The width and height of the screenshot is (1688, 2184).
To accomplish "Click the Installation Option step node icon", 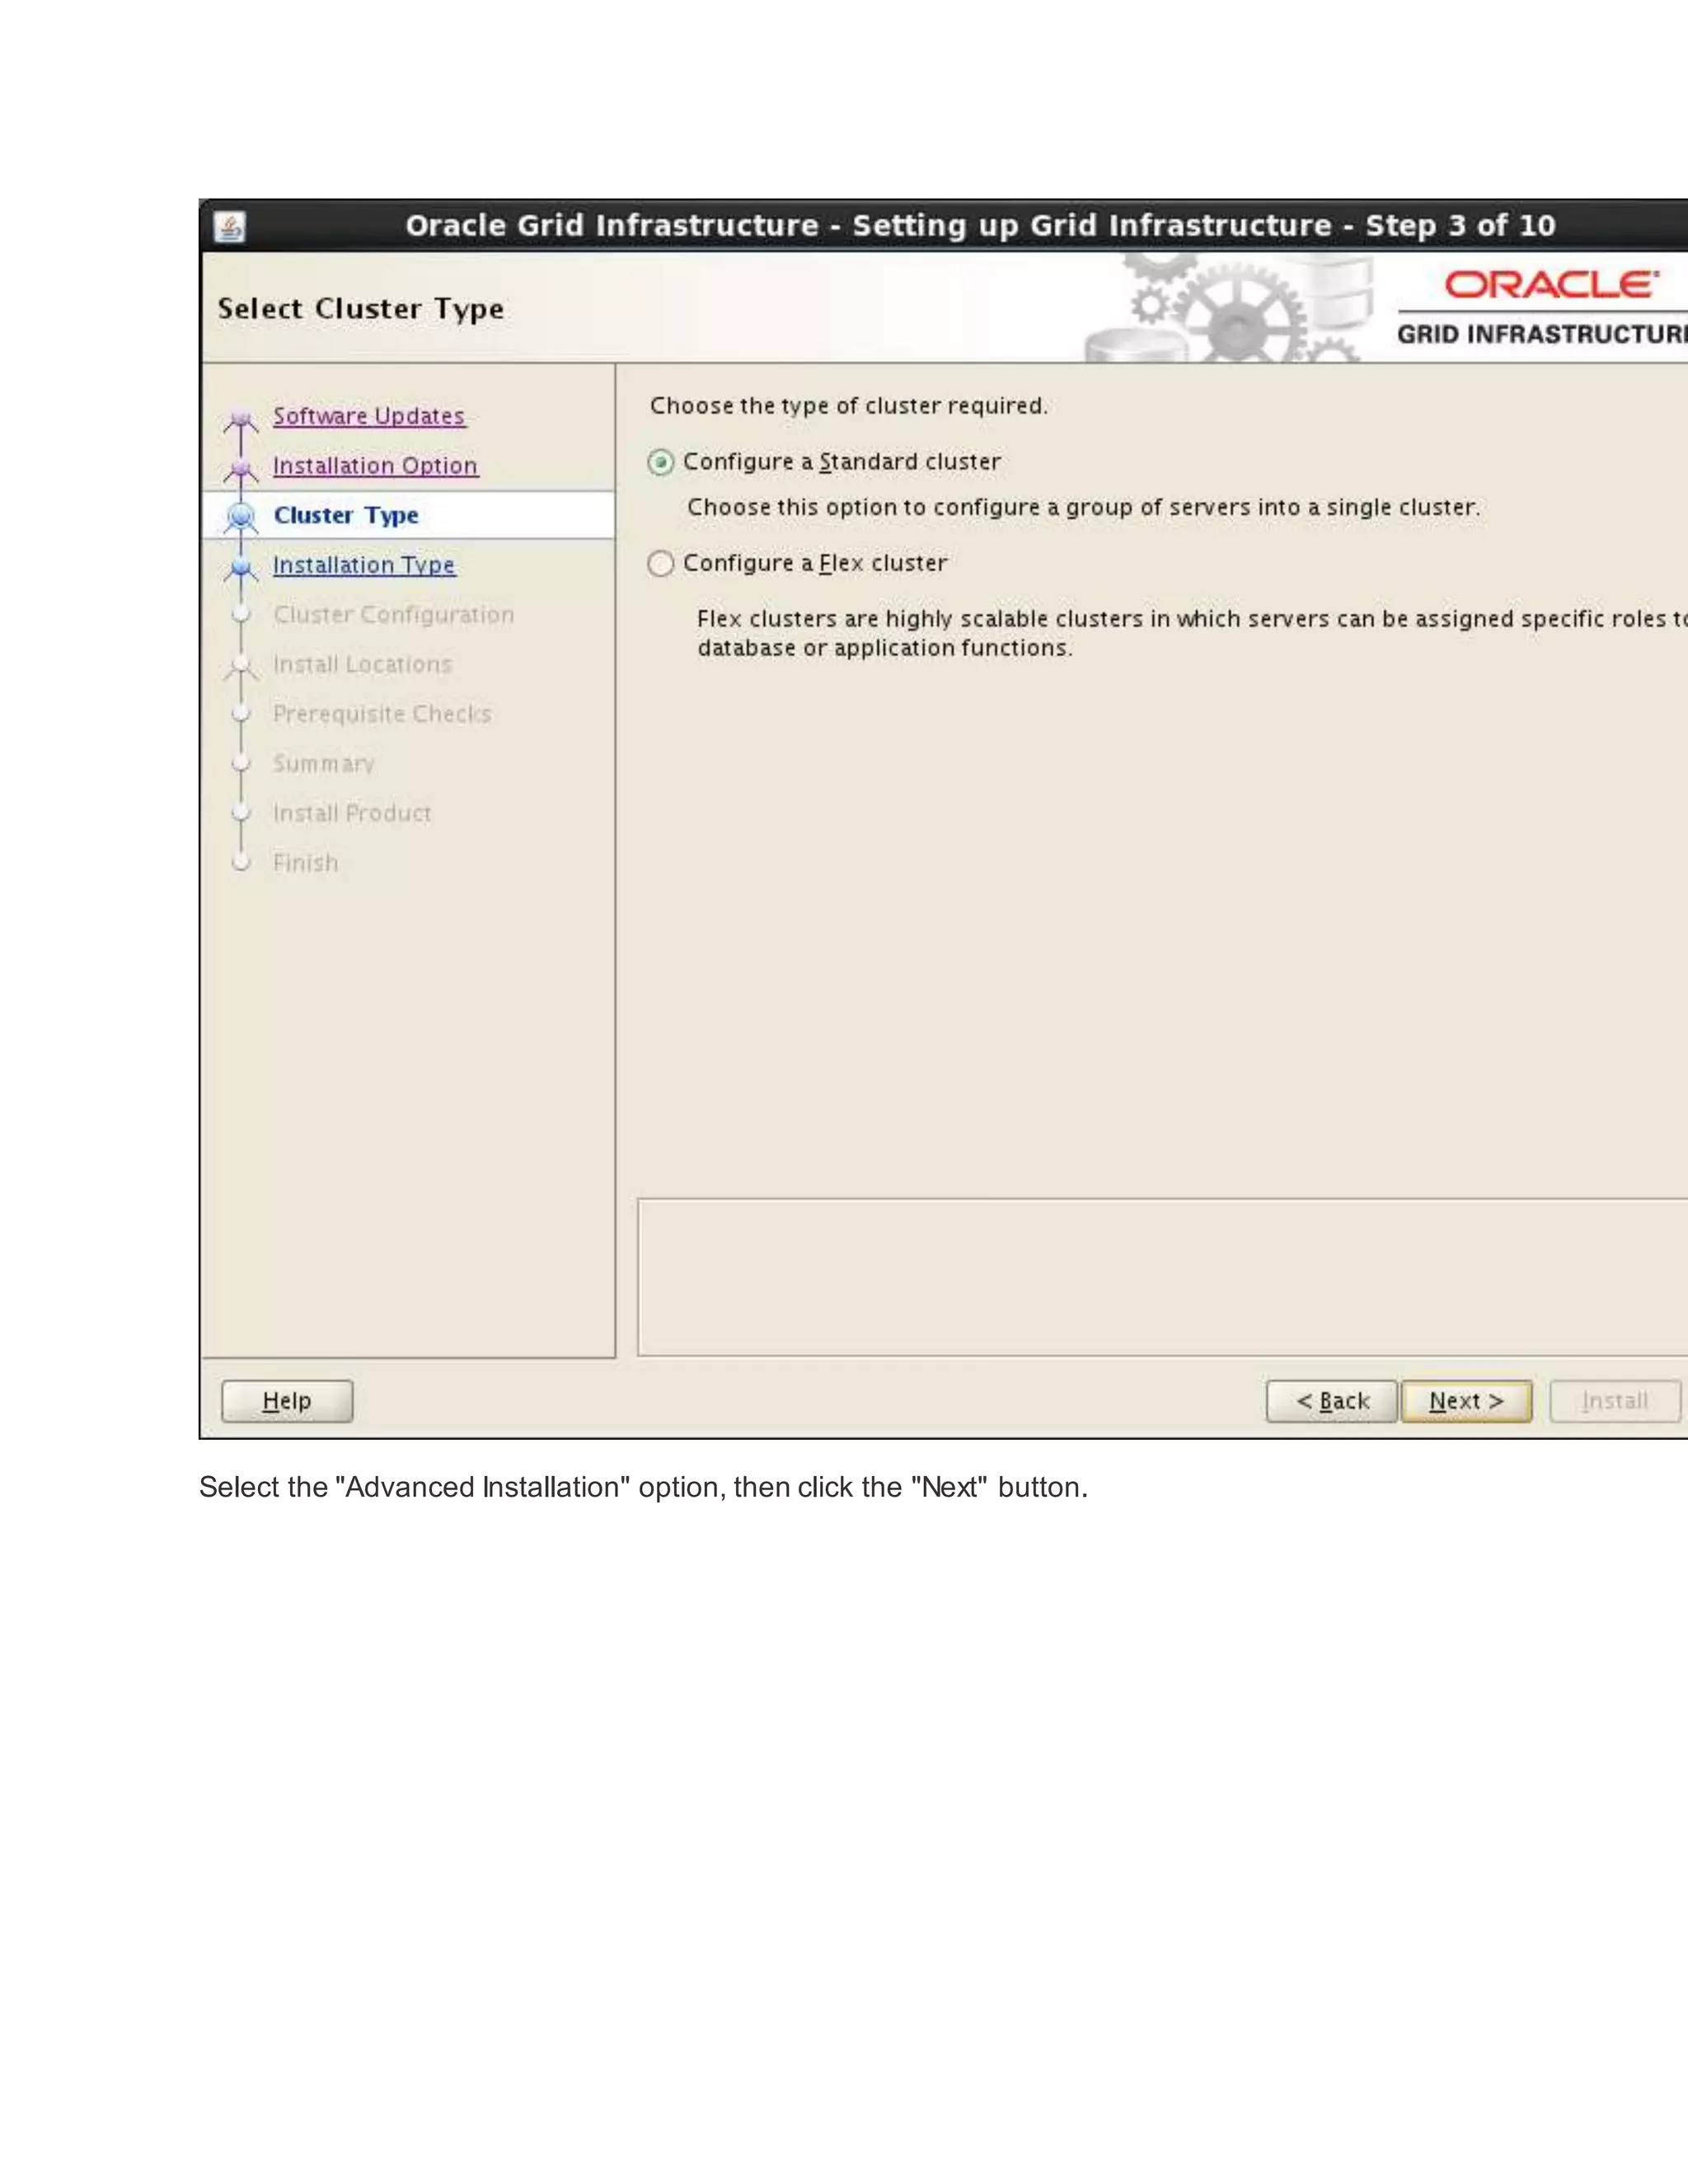I will (241, 469).
